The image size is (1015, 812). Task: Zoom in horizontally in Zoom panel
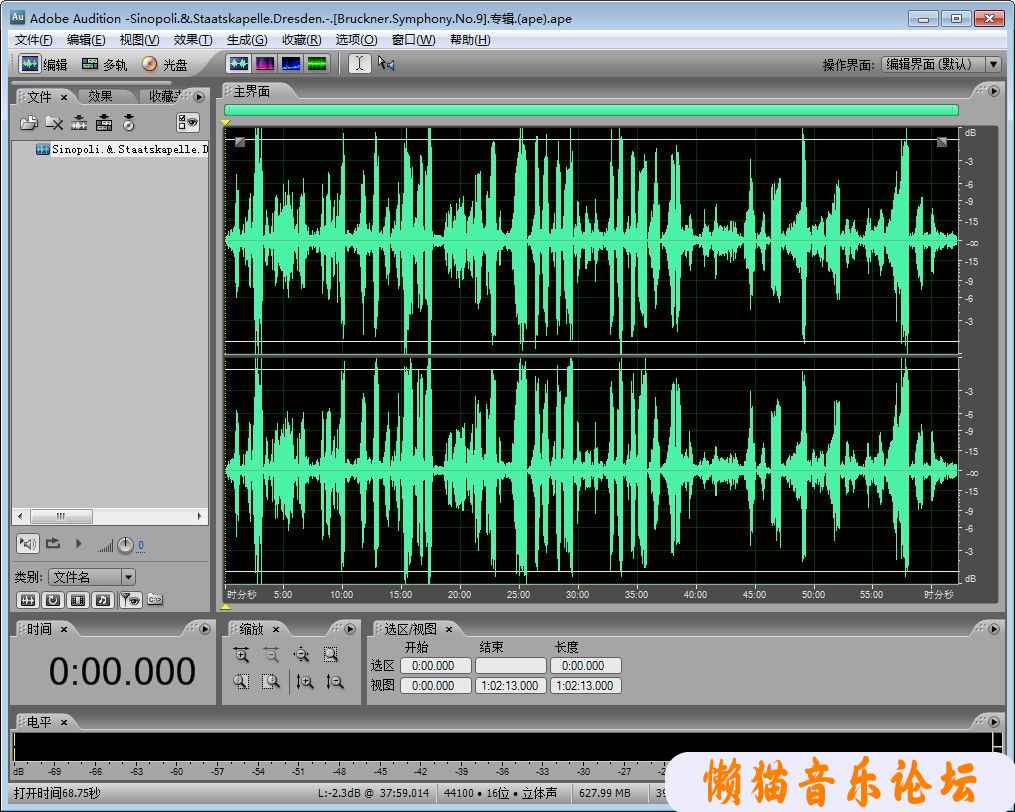coord(241,655)
